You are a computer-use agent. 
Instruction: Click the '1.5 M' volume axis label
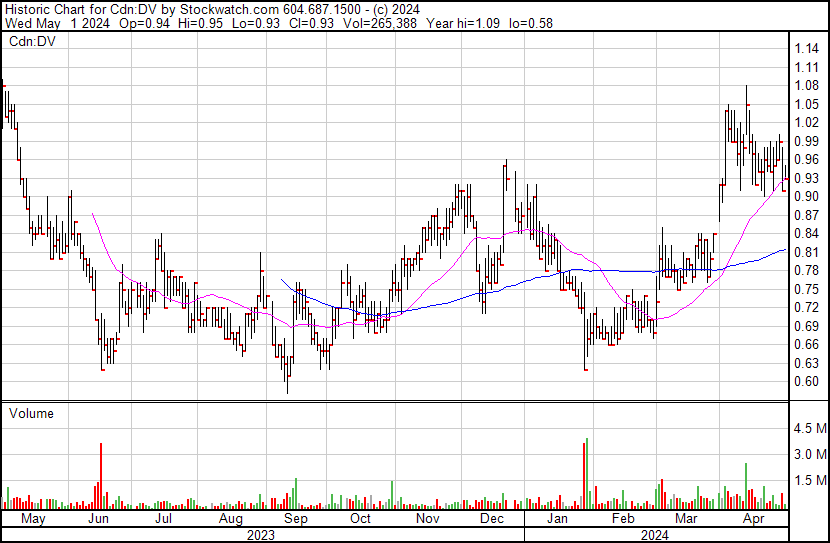tap(810, 480)
